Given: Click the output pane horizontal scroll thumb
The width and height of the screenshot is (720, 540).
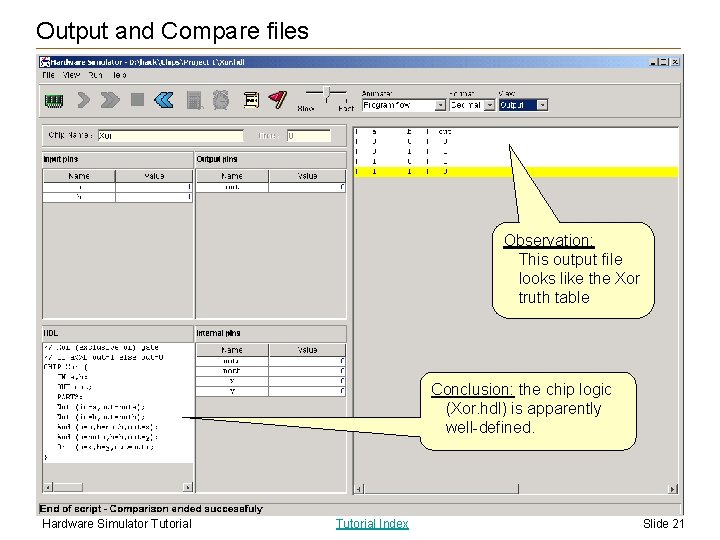Looking at the screenshot, I should 442,489.
